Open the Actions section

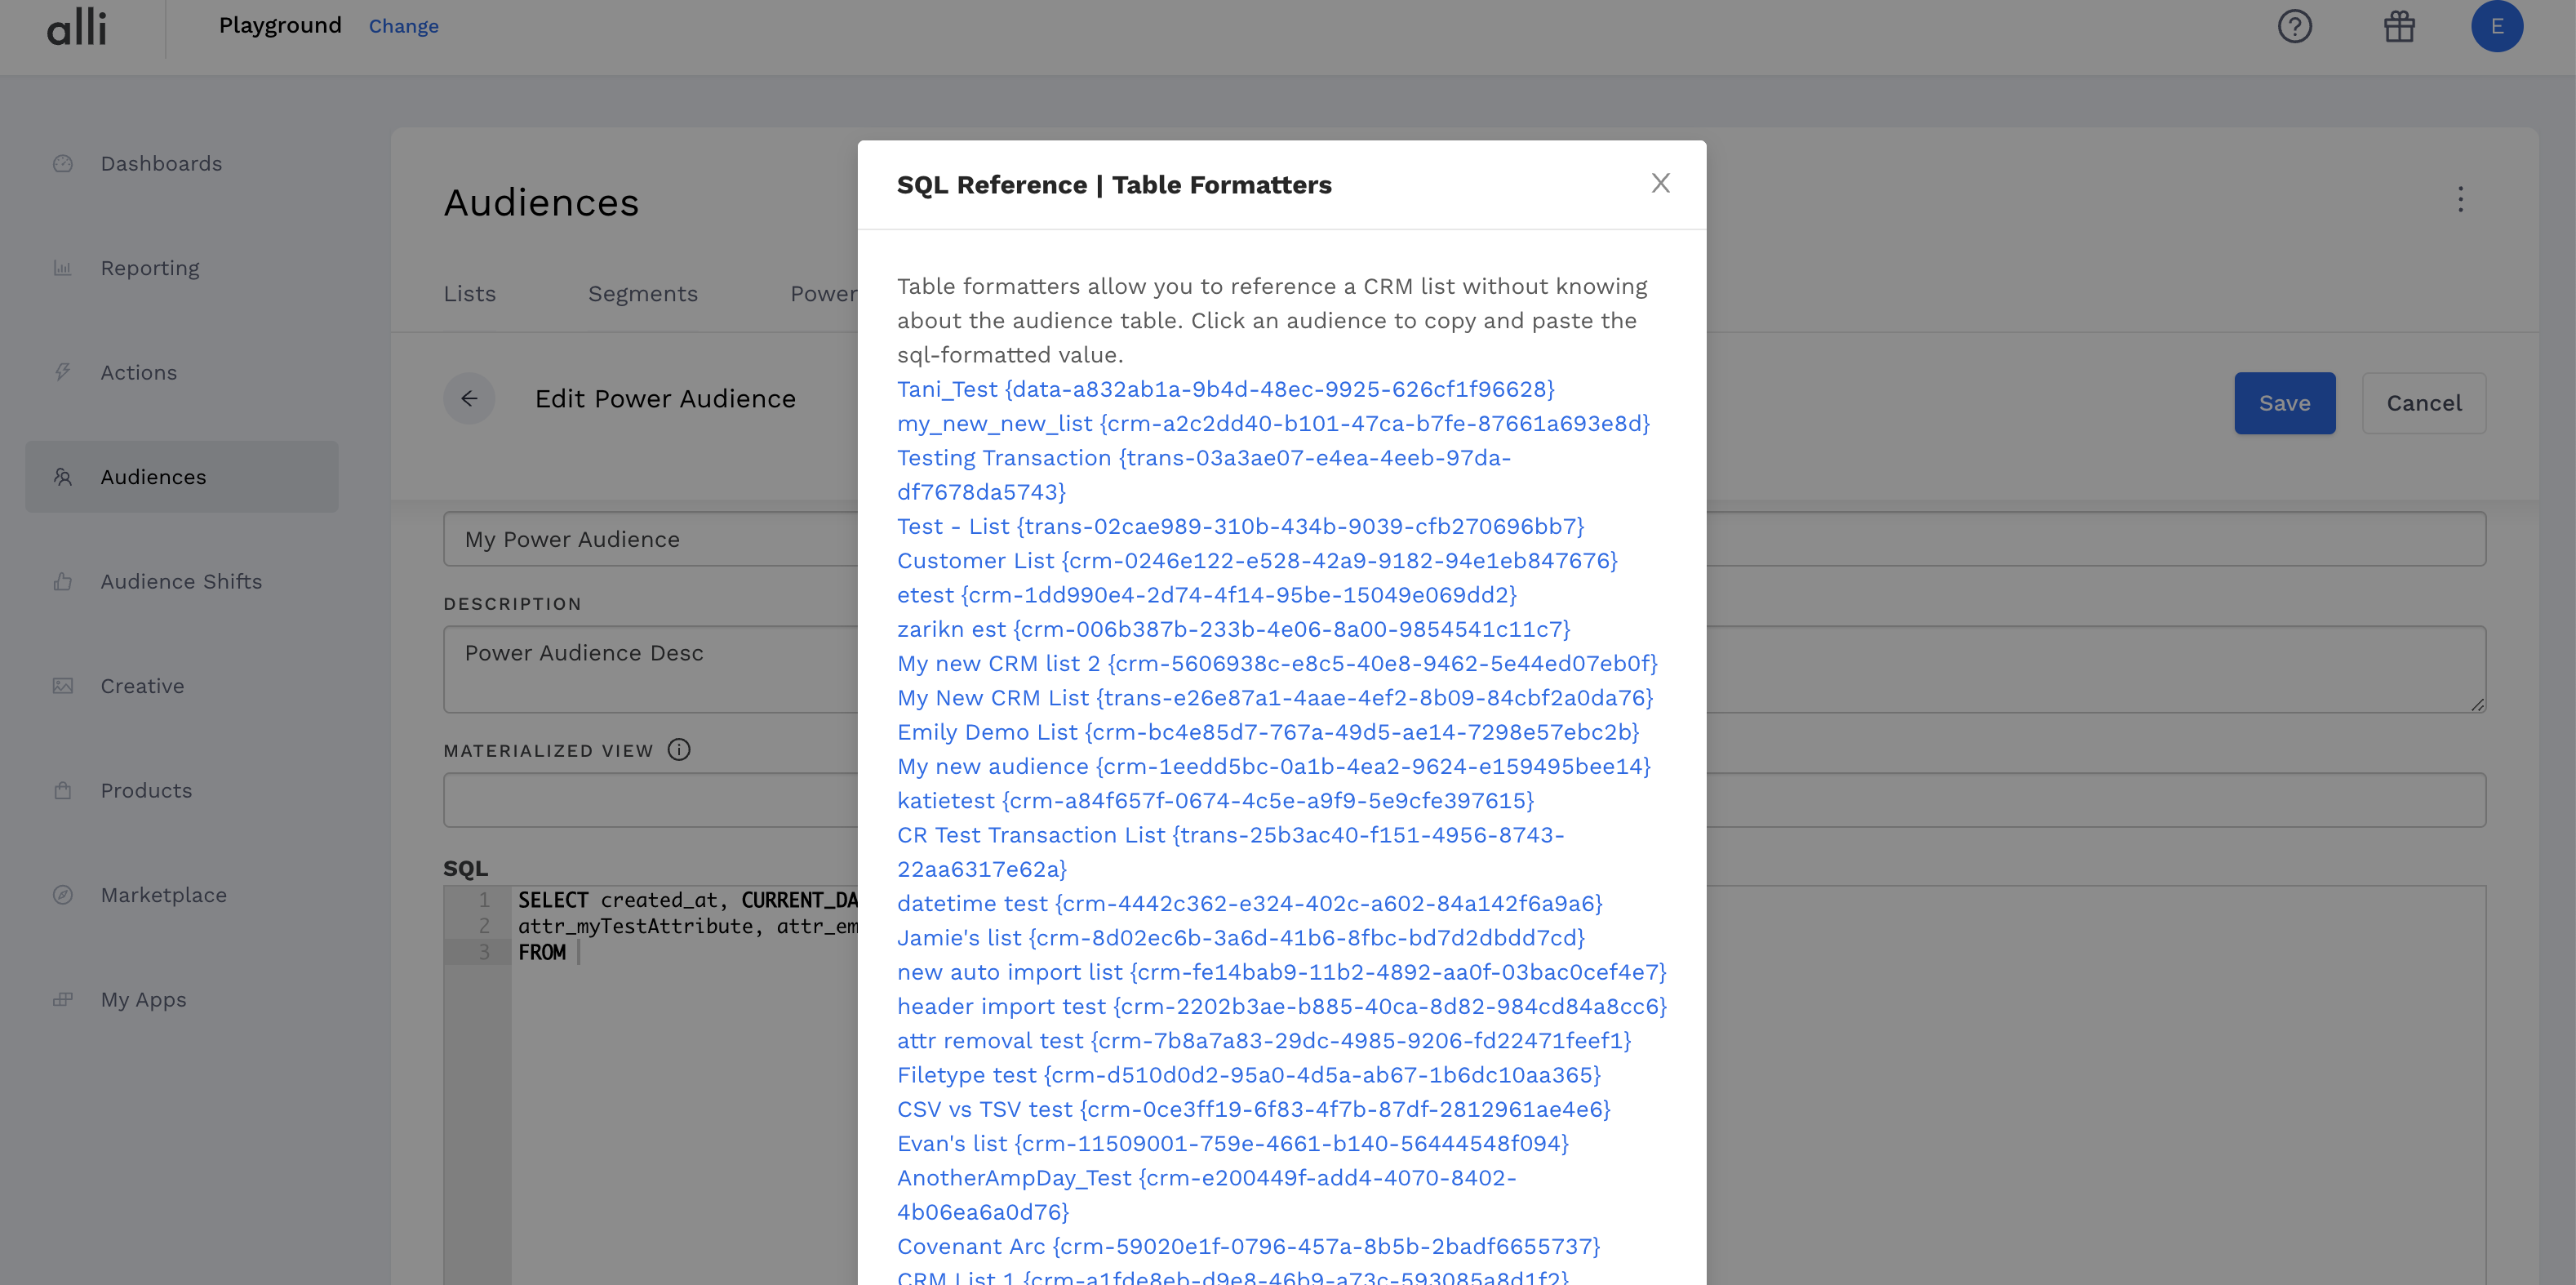click(139, 371)
